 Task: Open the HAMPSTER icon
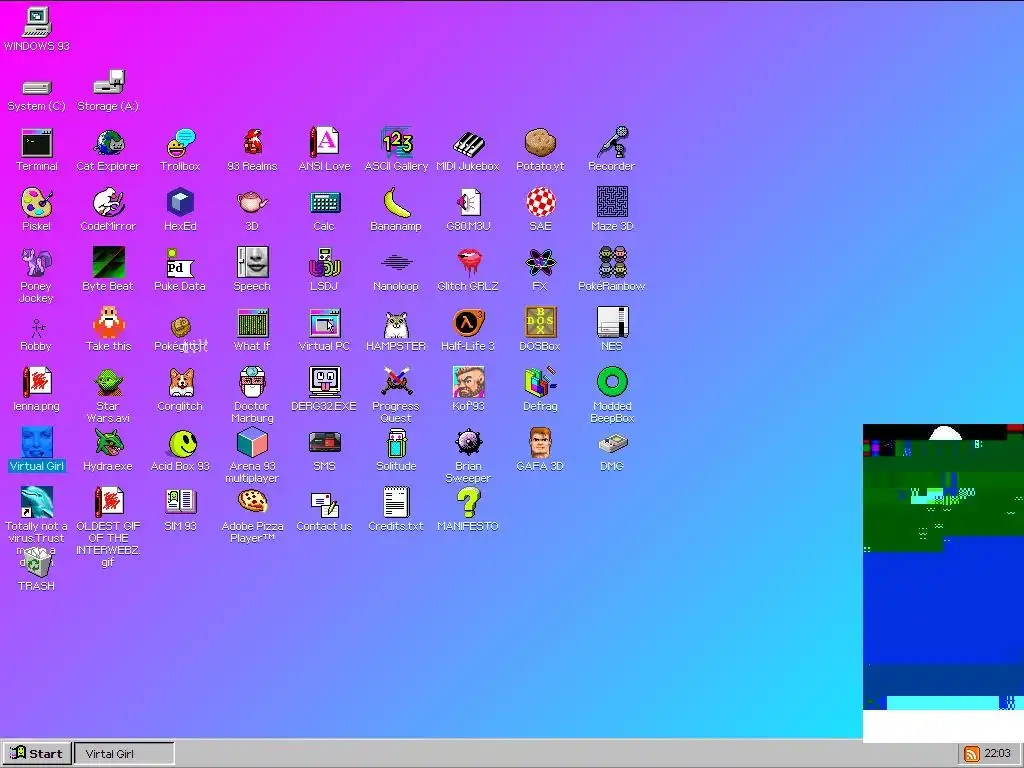coord(396,323)
